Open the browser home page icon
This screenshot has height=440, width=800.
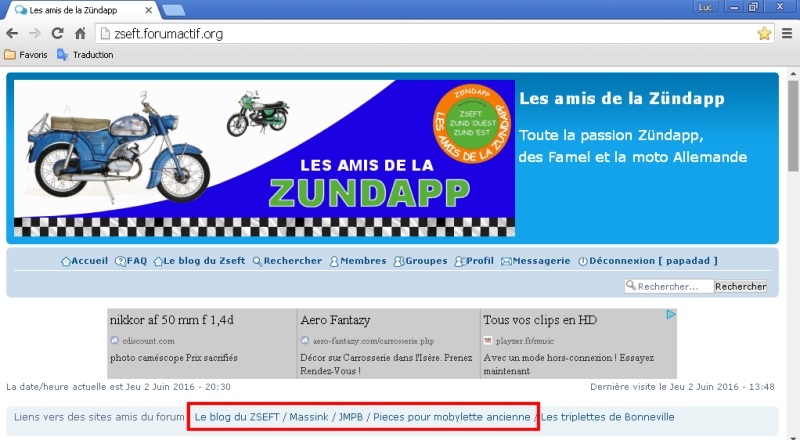pos(80,34)
